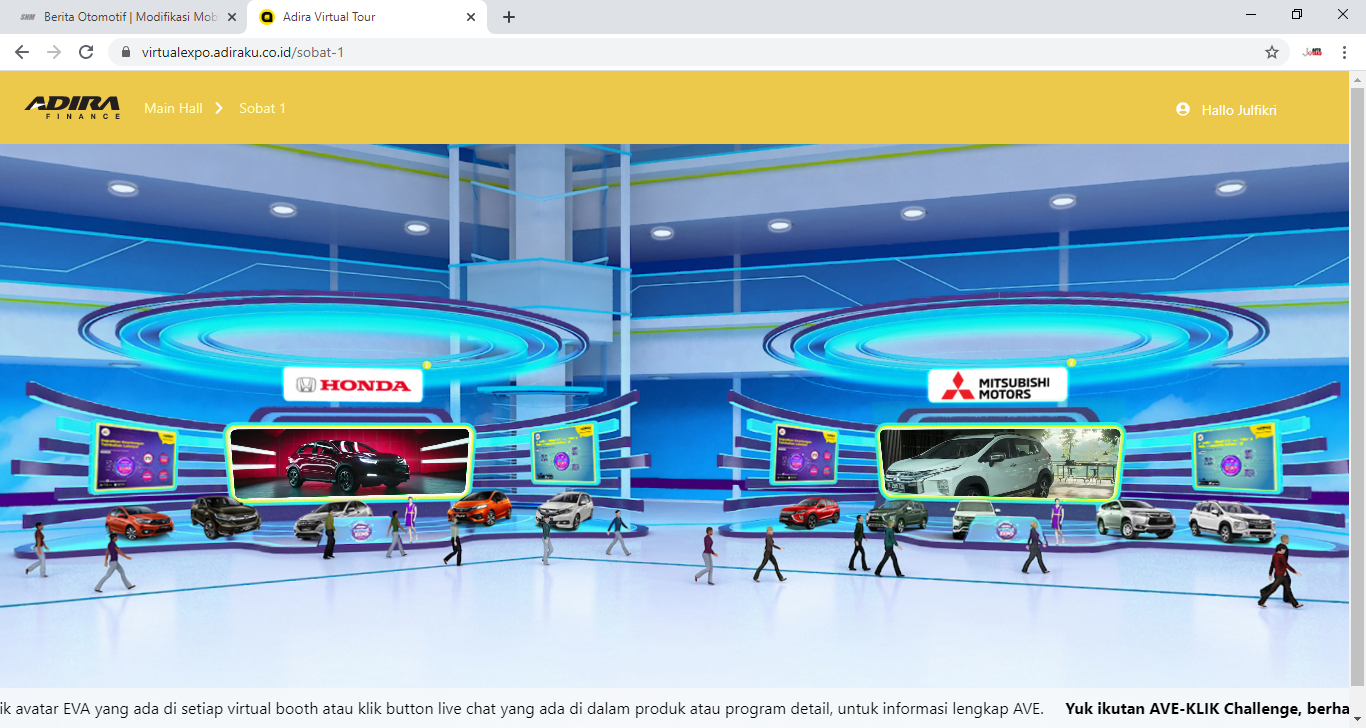Screen dimensions: 1366x728
Task: Go back using the browser back arrow
Action: point(22,52)
